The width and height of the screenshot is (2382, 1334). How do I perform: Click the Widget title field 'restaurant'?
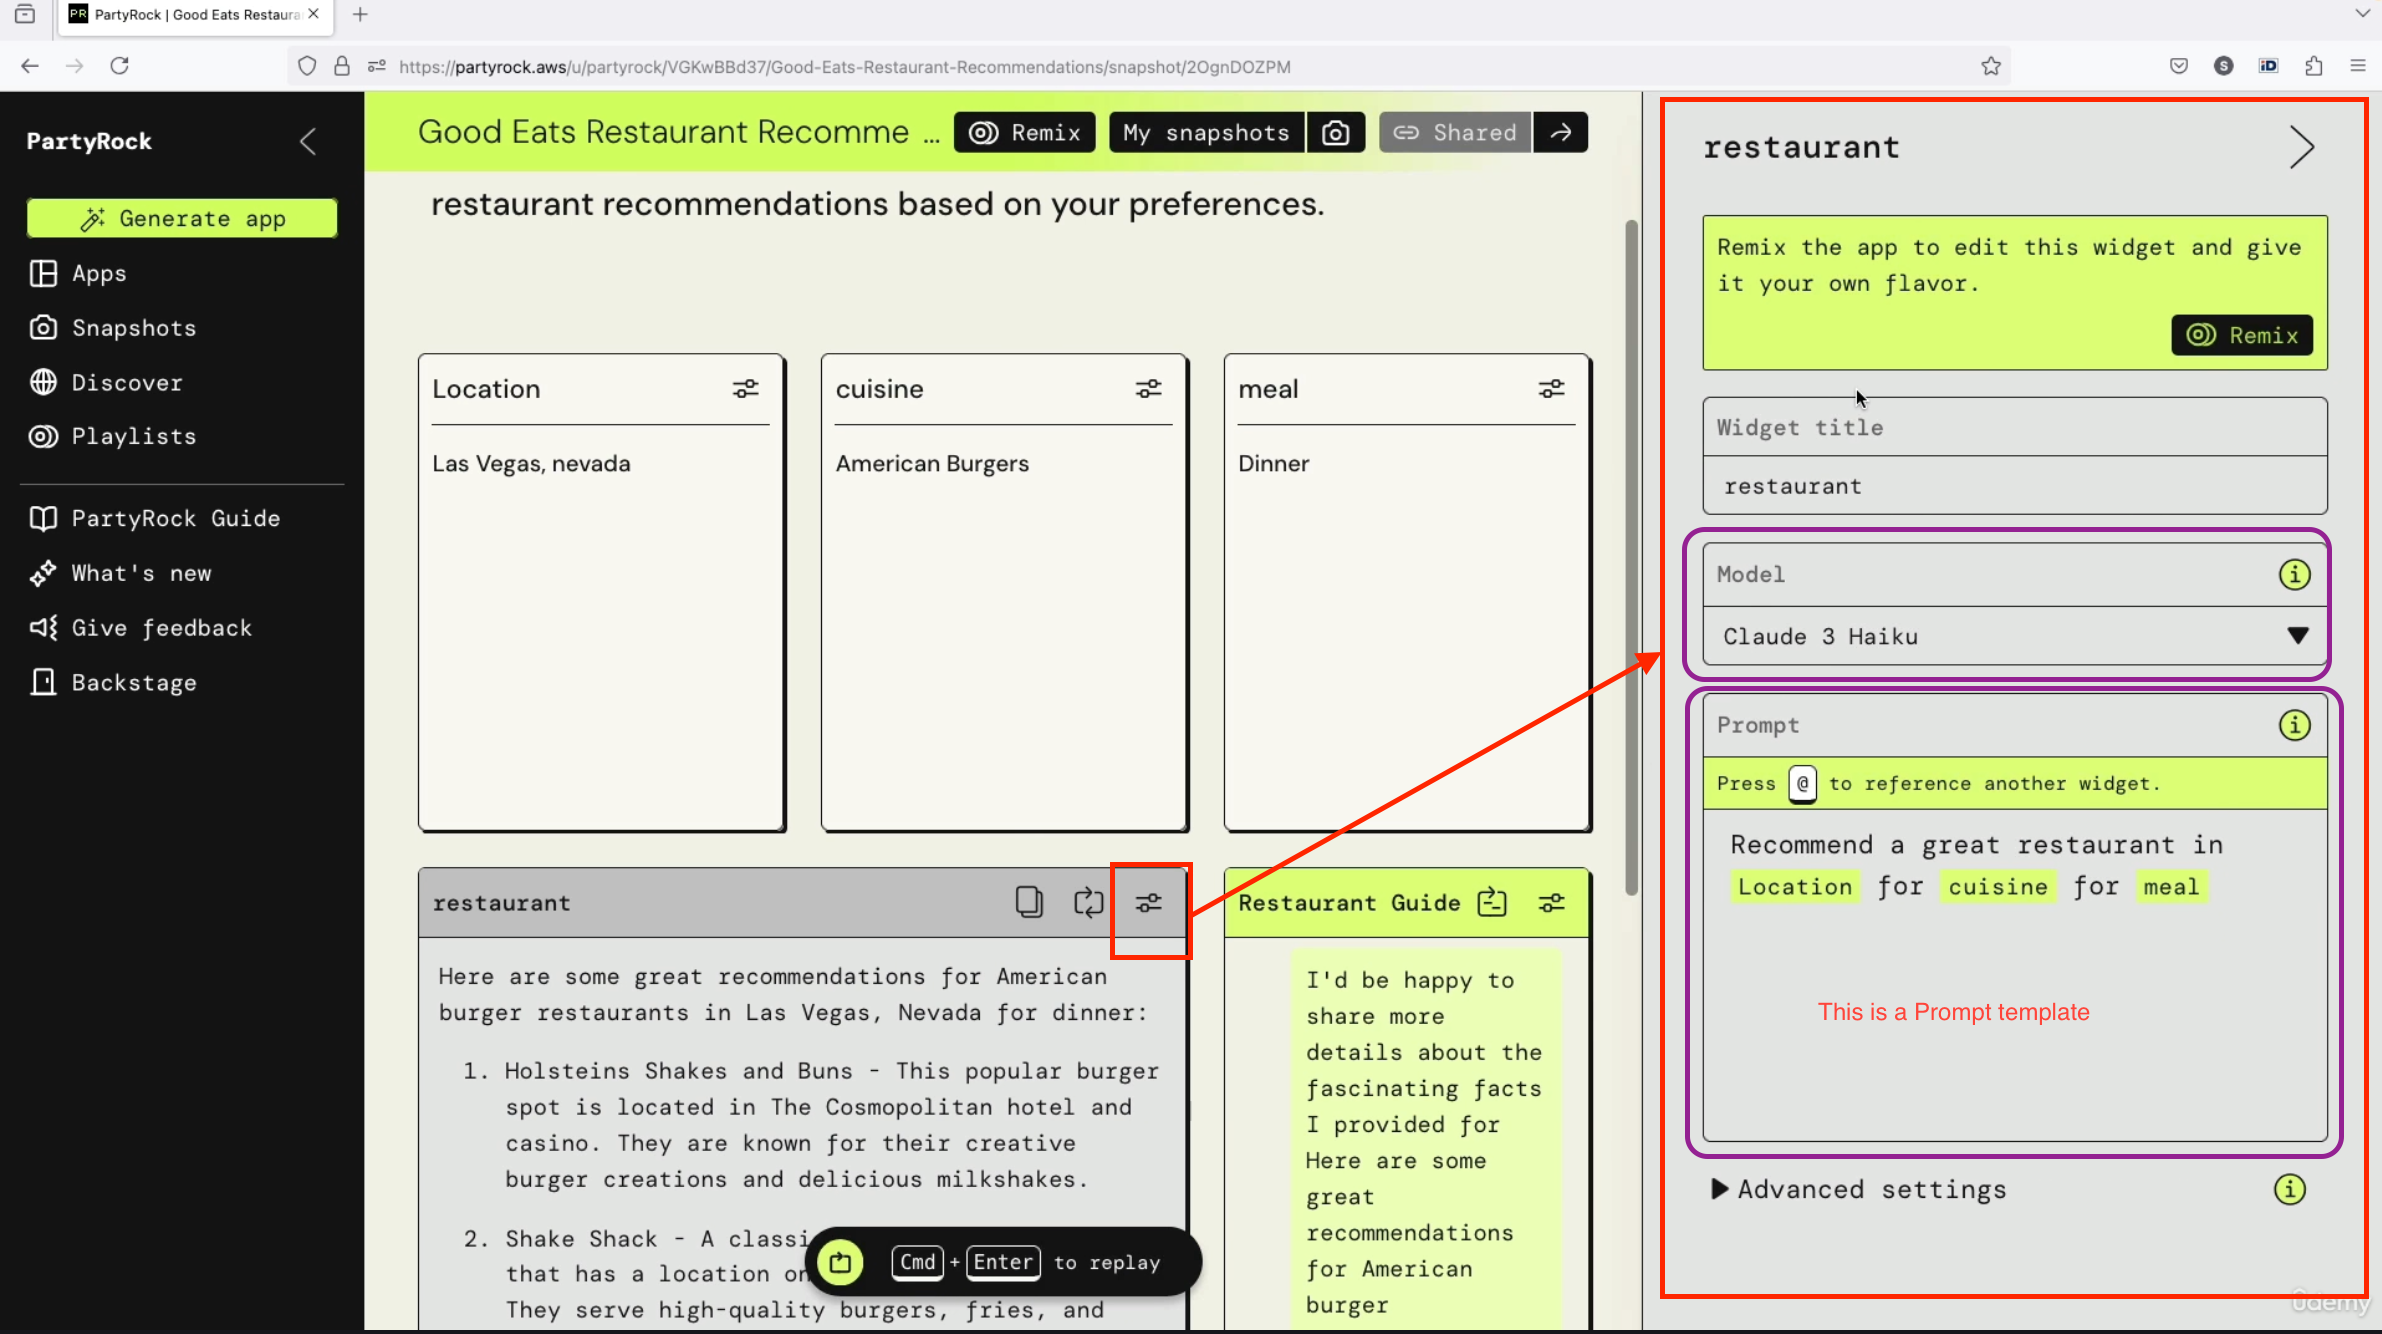pos(2015,486)
